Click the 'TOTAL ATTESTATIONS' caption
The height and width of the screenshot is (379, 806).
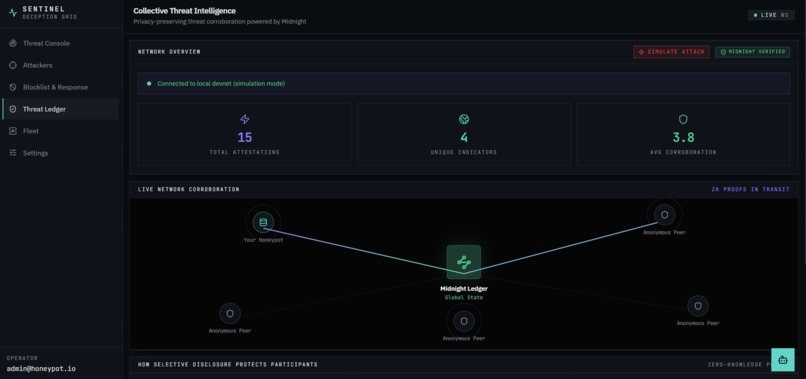click(245, 152)
